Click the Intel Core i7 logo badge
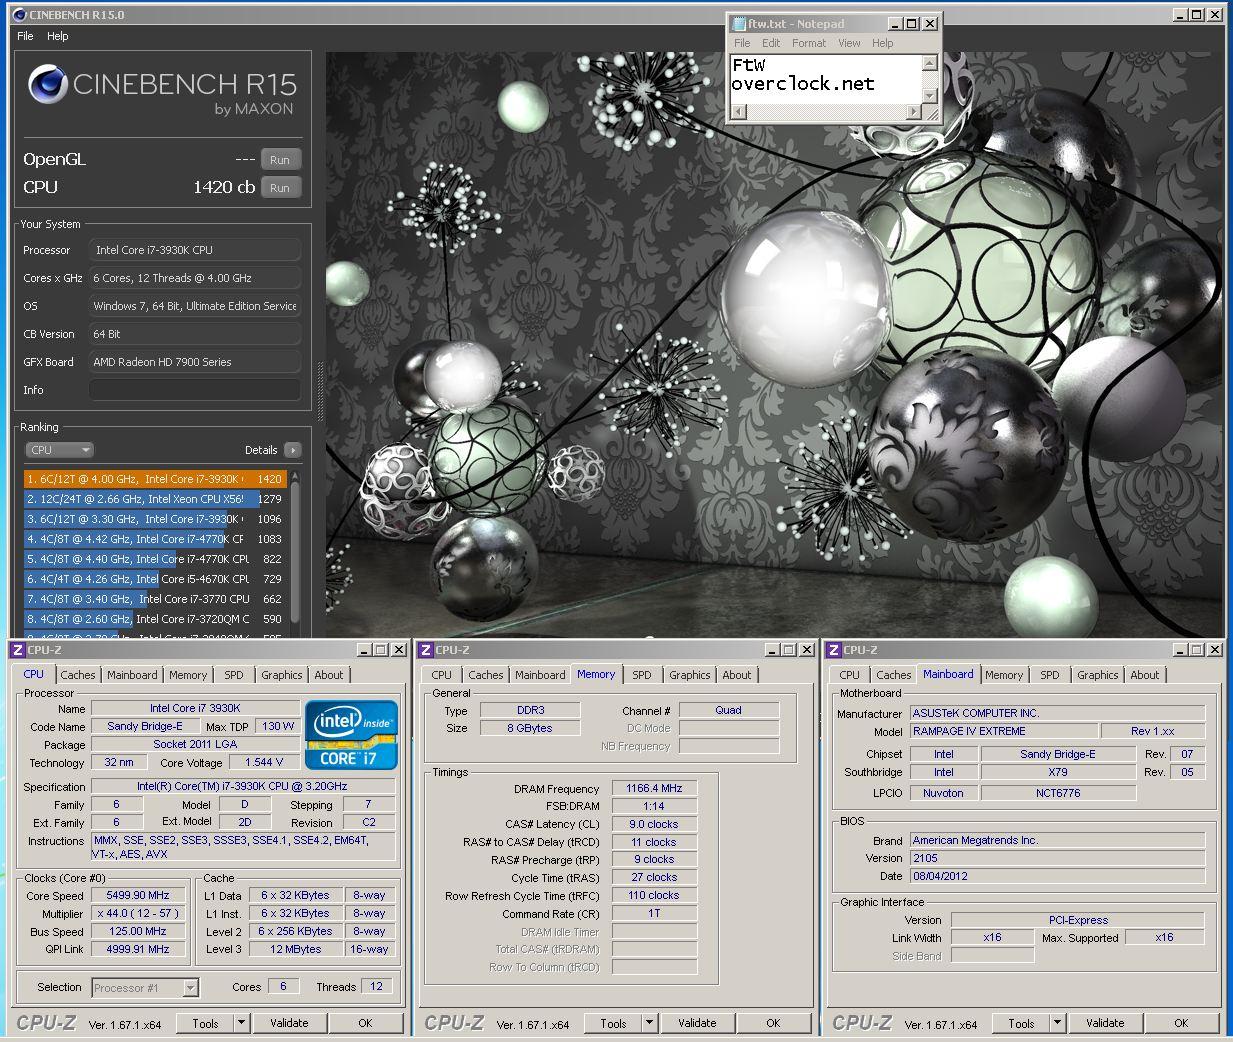Screen dimensions: 1233x1042 pos(352,734)
